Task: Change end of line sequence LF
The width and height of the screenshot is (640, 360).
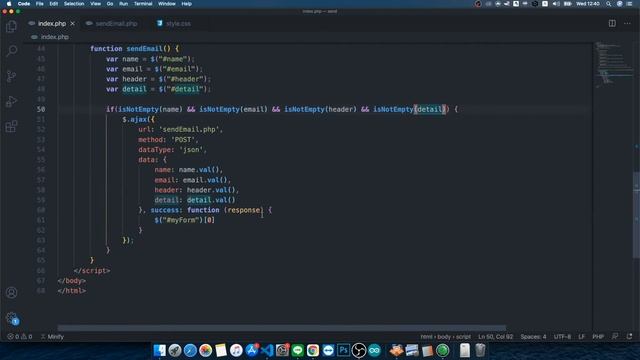Action: tap(581, 337)
